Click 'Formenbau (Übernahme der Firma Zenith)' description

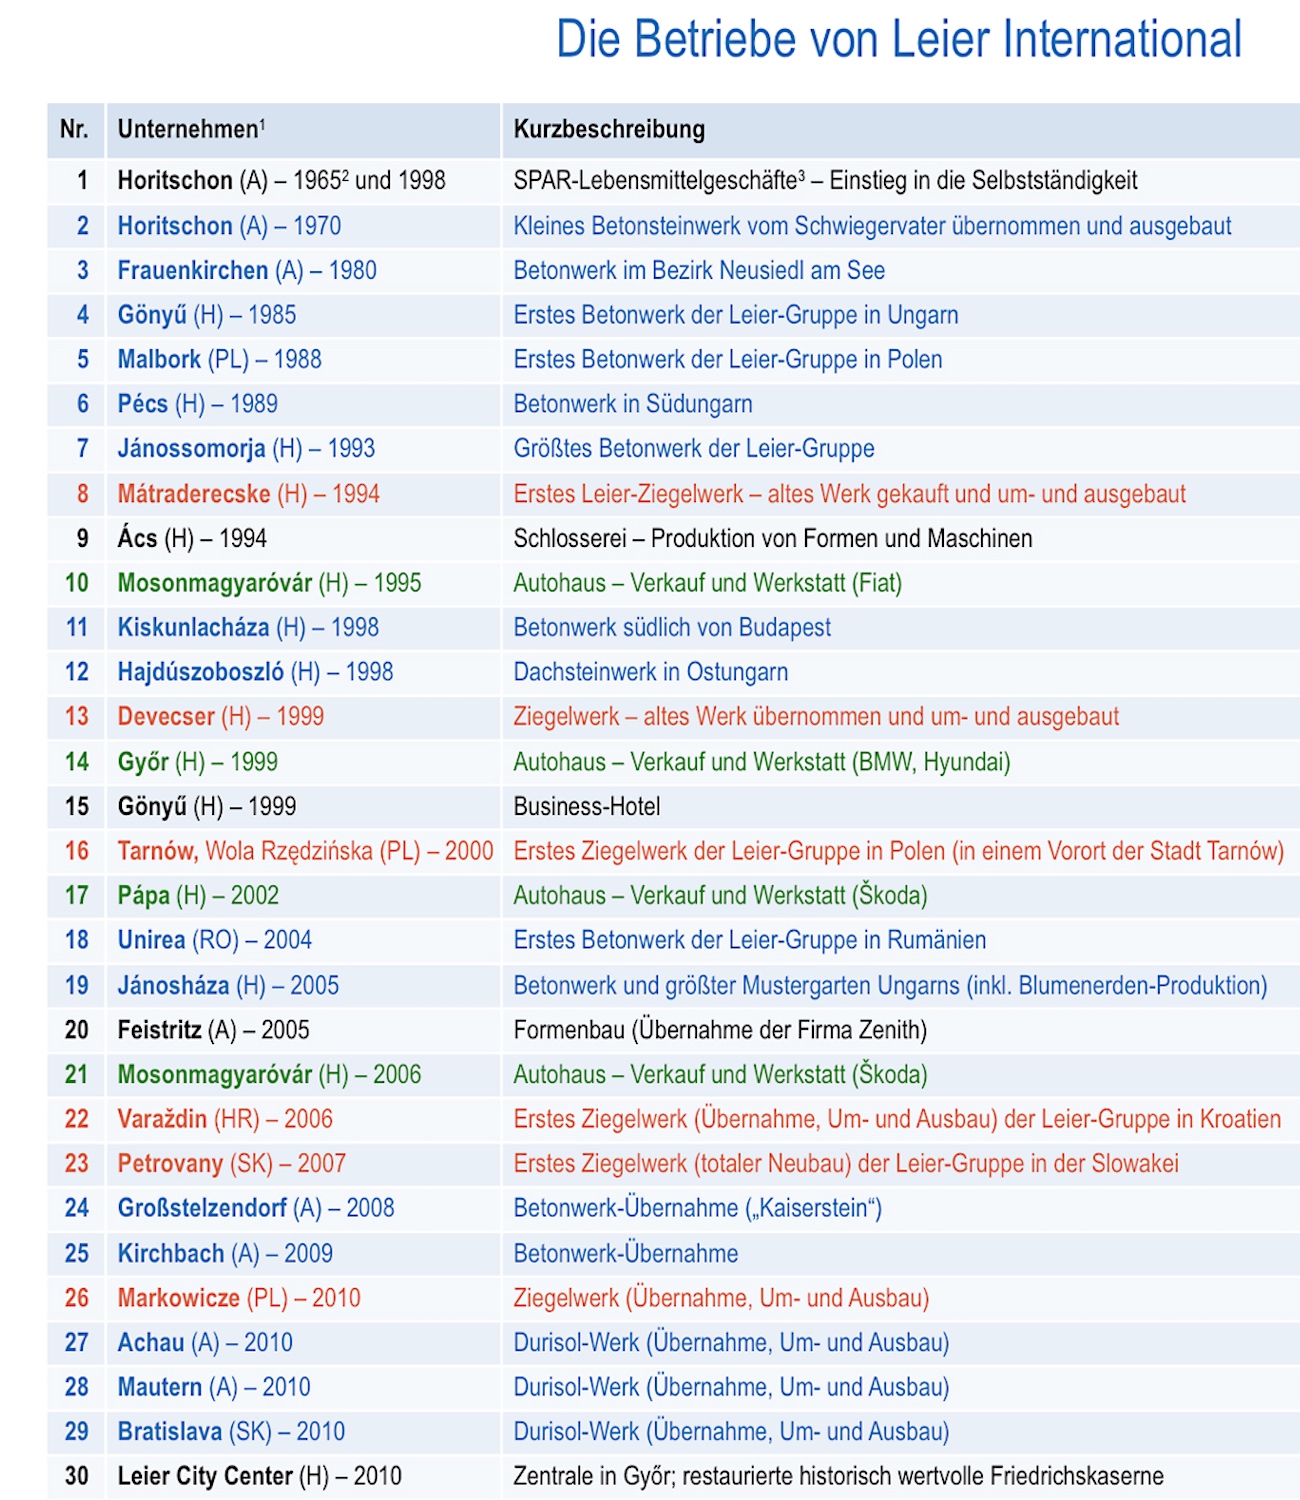pyautogui.click(x=720, y=1030)
